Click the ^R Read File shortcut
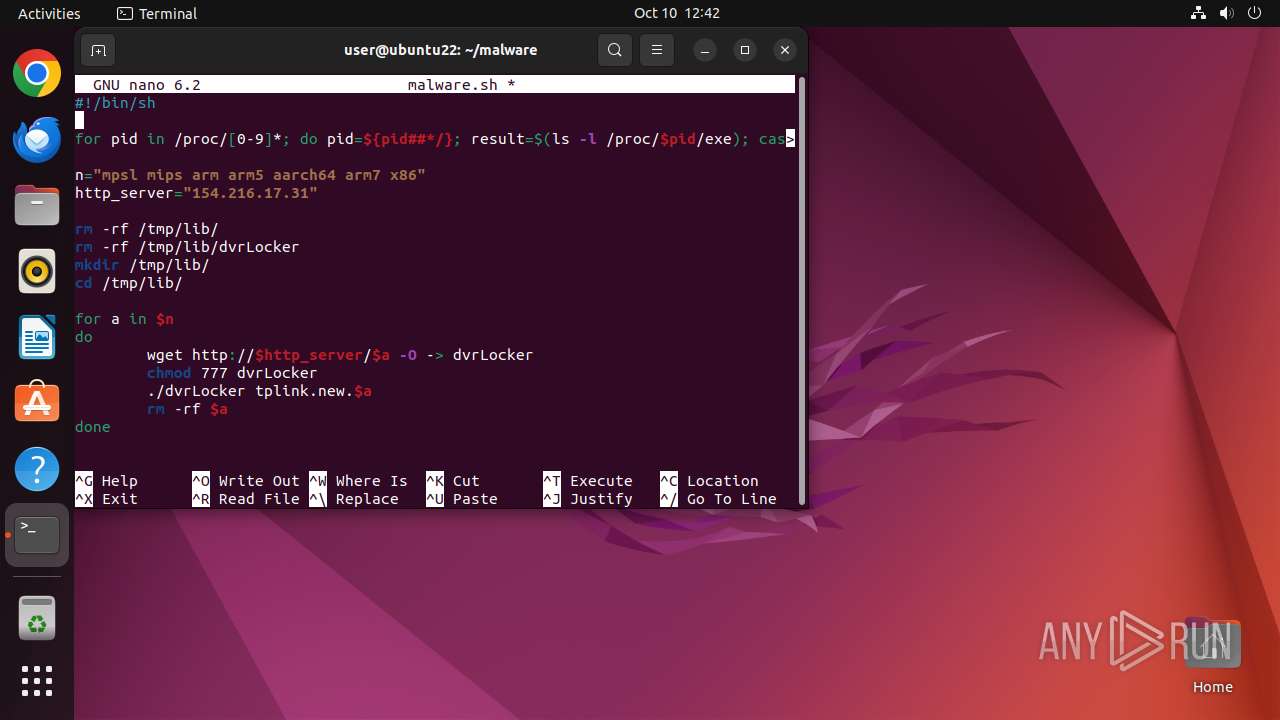 246,499
